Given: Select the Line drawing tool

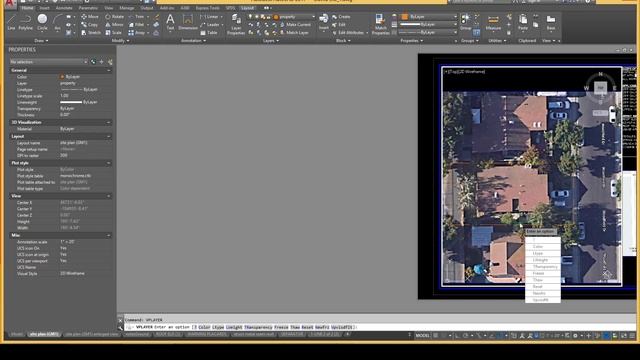Looking at the screenshot, I should 11,22.
